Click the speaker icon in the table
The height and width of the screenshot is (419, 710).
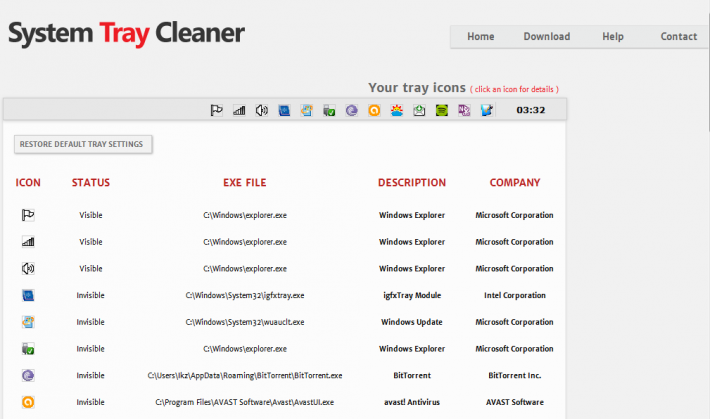(x=28, y=269)
